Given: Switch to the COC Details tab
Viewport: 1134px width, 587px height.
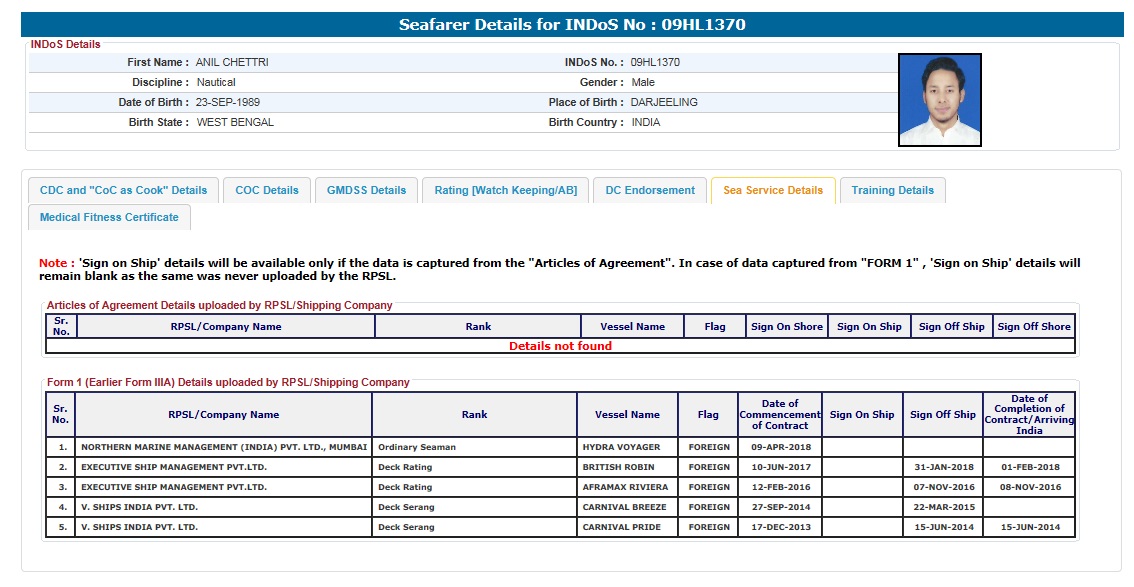Looking at the screenshot, I should 267,190.
